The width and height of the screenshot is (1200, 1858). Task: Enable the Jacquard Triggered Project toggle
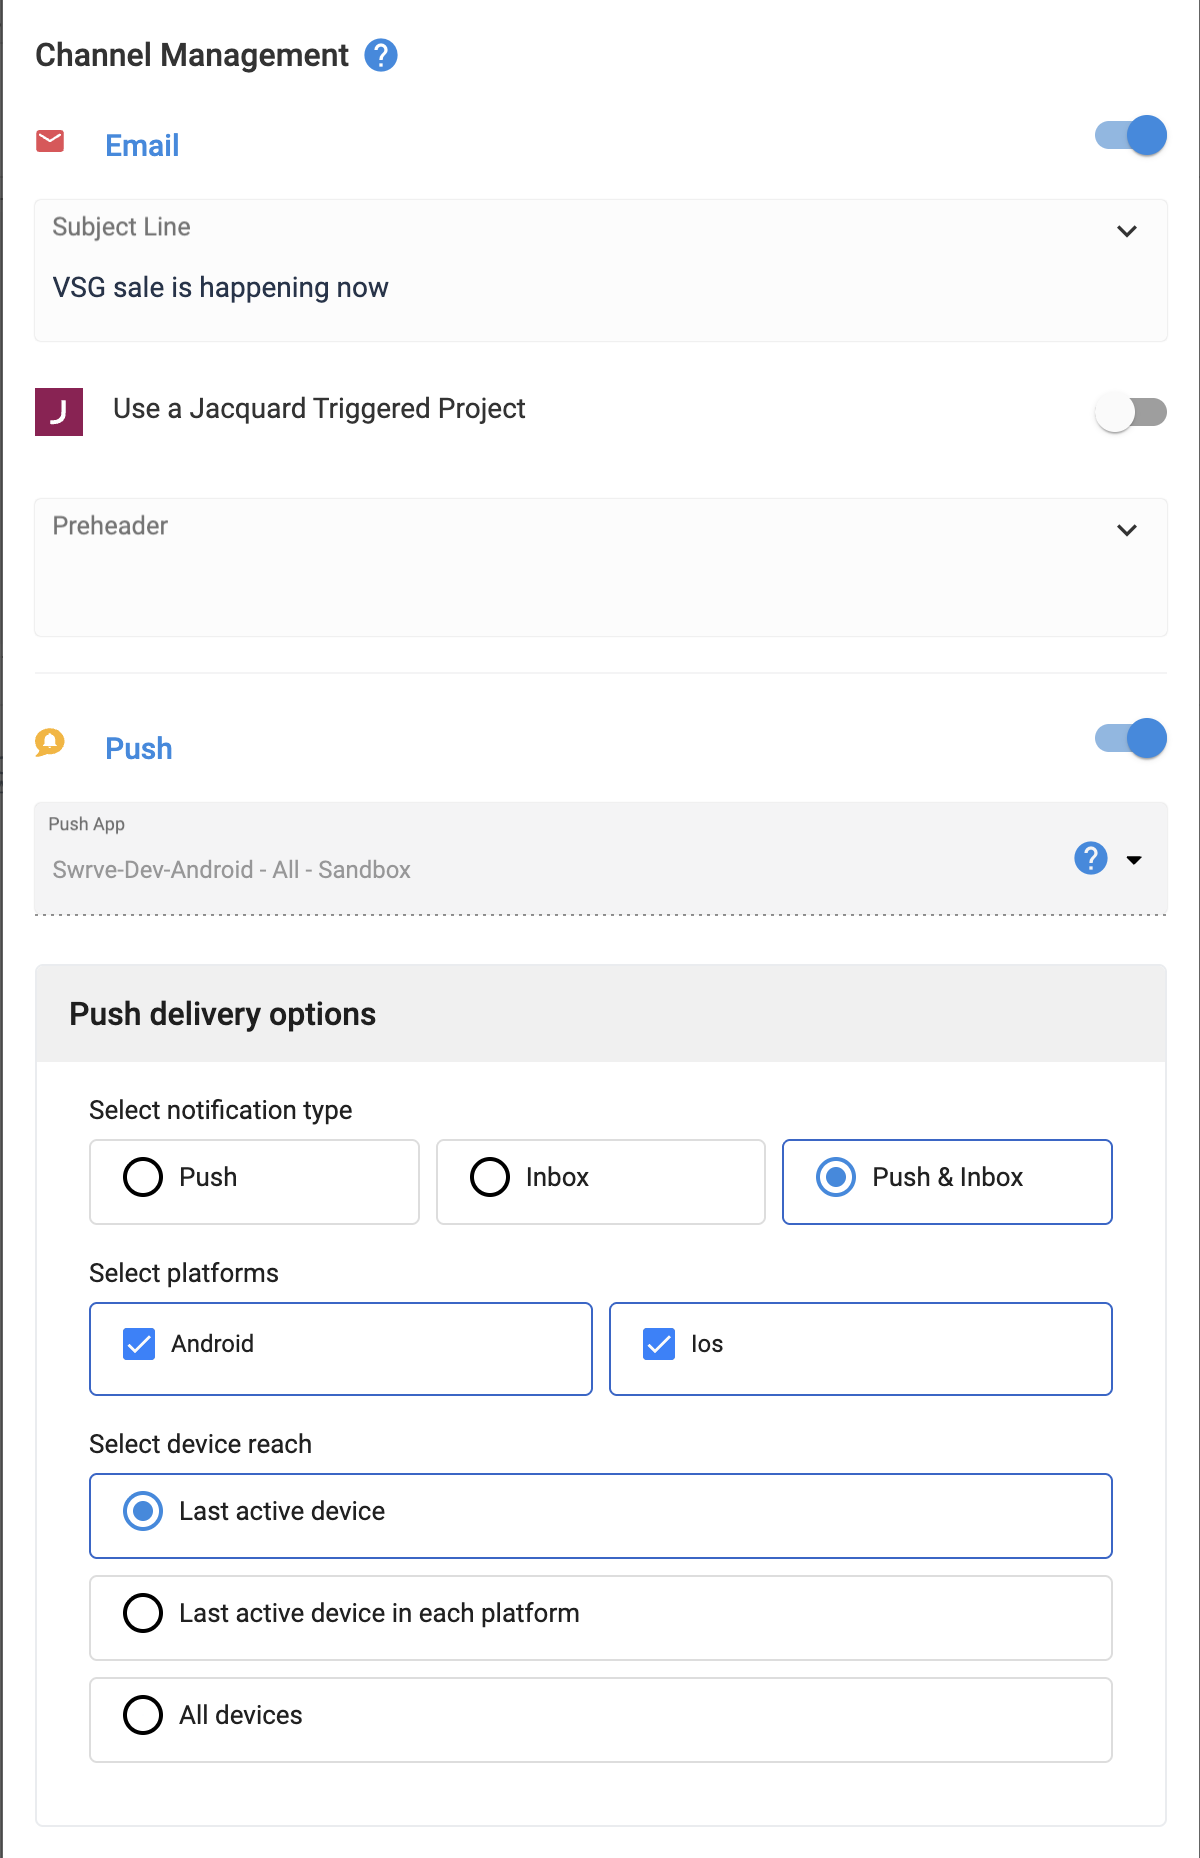[x=1131, y=412]
